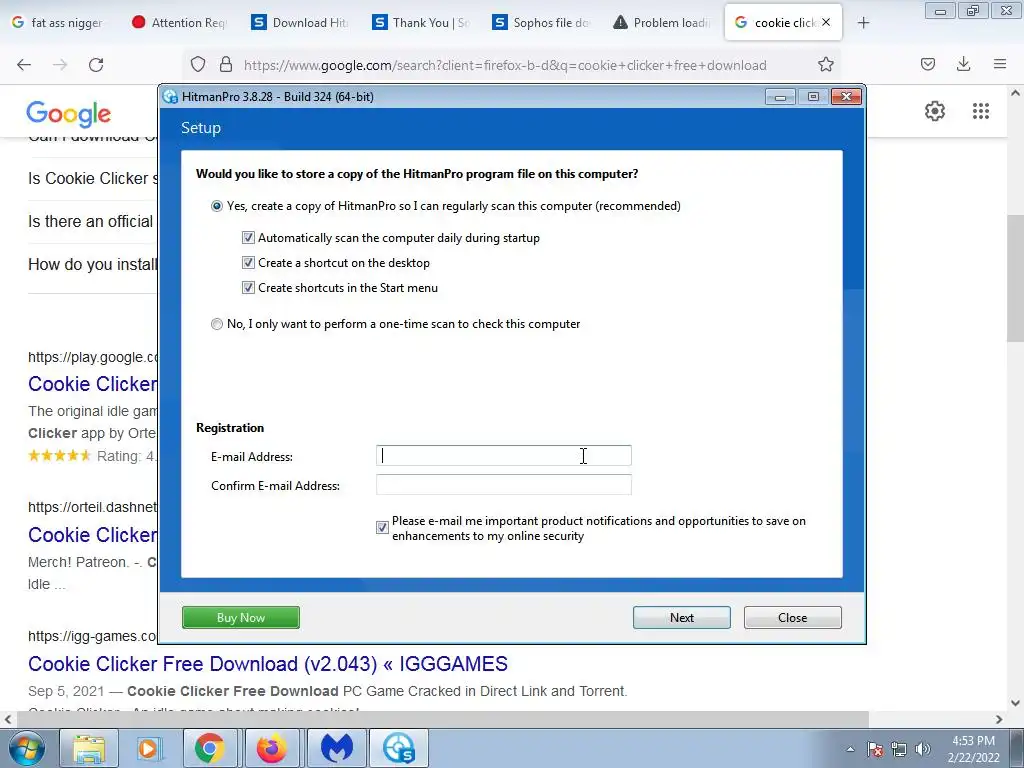Switch to the Download HitmanPro tab
Screen dimensions: 1024x768
click(x=299, y=23)
